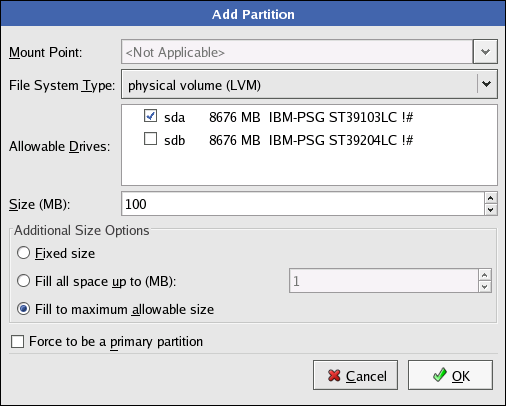Click into the Size (MB) field
Screen dimensions: 506x406
coord(303,204)
